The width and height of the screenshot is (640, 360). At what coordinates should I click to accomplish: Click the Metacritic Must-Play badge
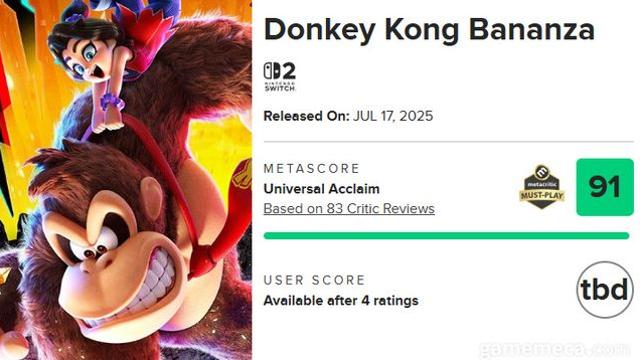tap(542, 187)
